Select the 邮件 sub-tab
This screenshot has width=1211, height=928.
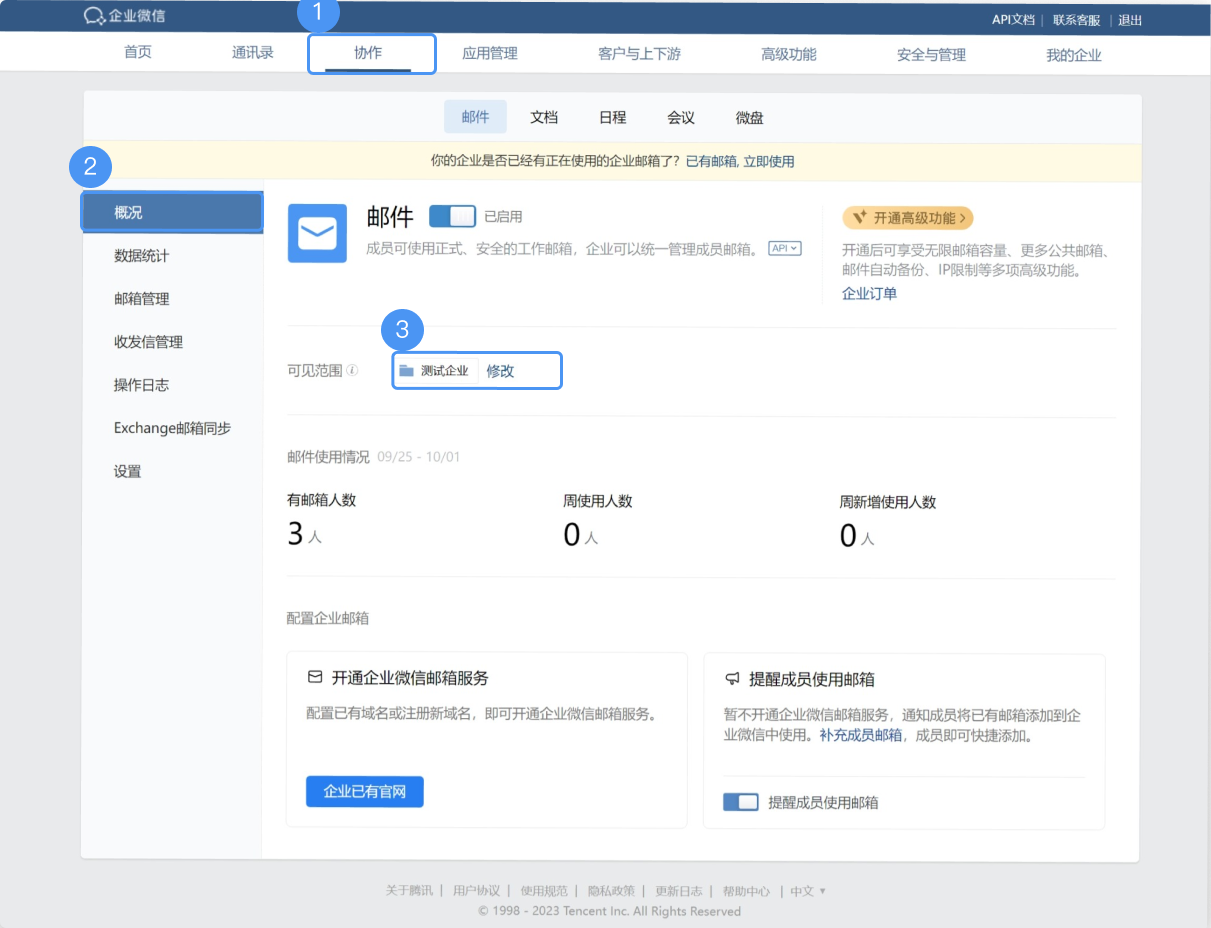tap(475, 117)
